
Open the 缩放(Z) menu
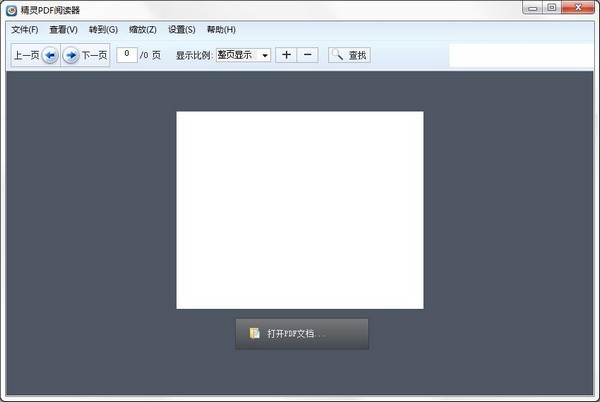point(143,30)
